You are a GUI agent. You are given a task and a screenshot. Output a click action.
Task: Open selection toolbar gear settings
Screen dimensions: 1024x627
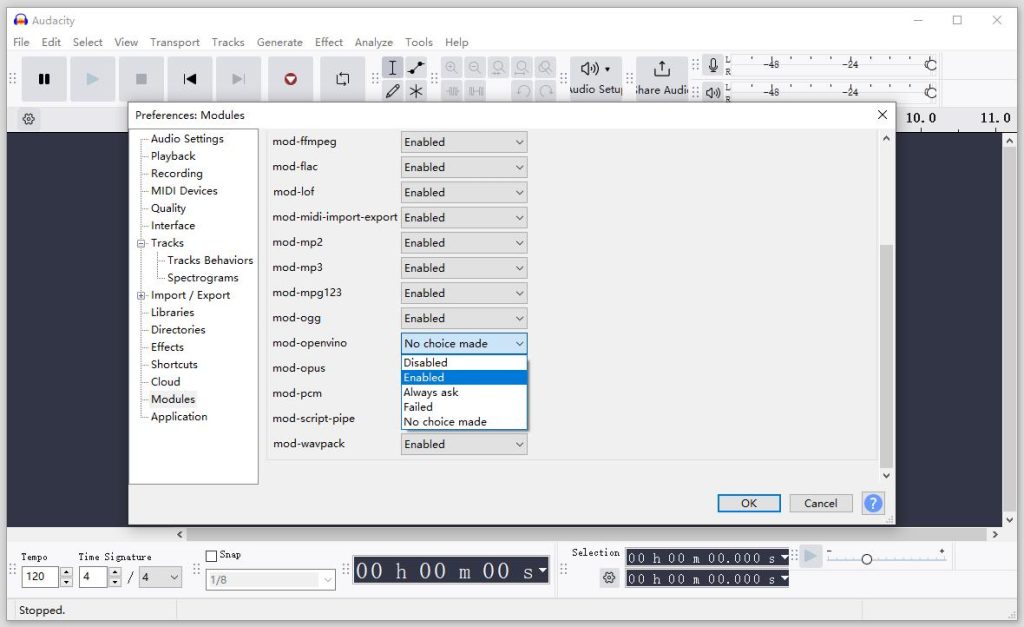point(609,577)
